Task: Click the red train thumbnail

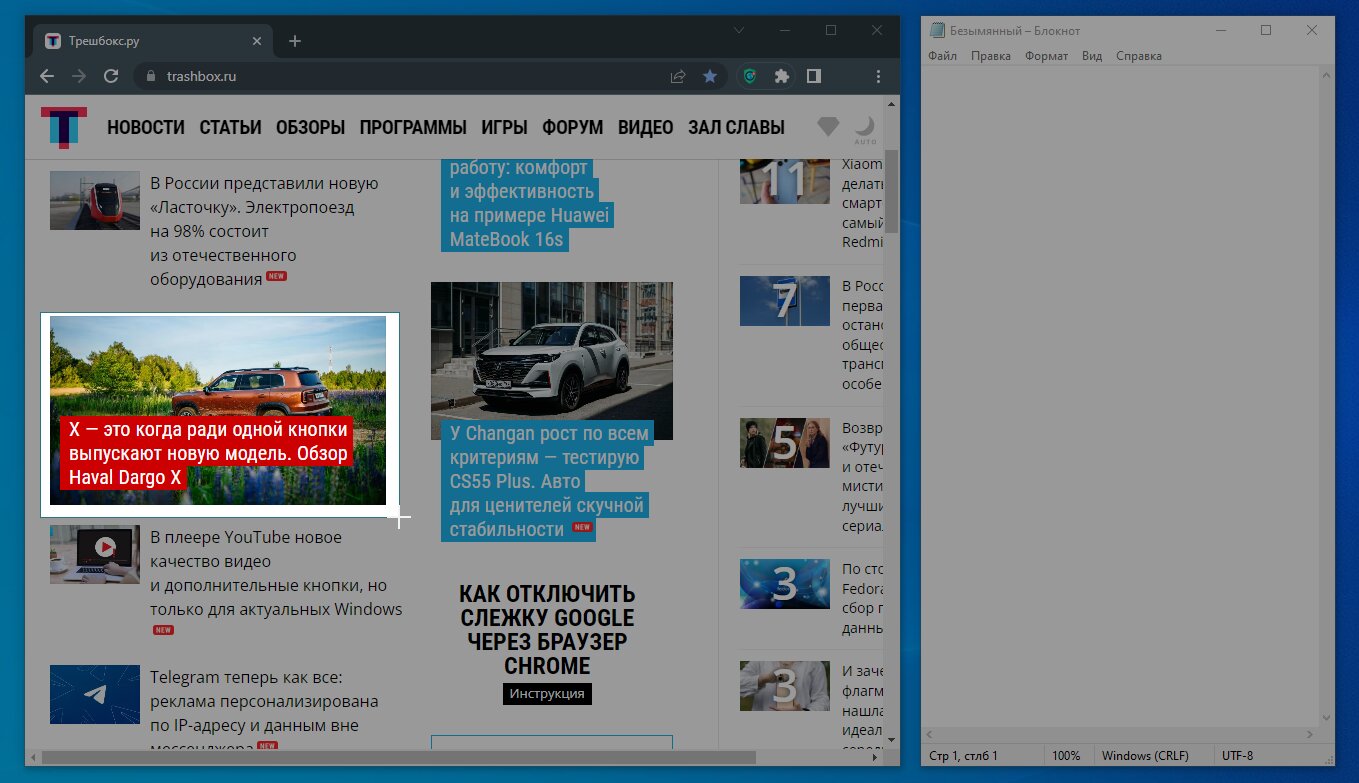Action: pos(95,200)
